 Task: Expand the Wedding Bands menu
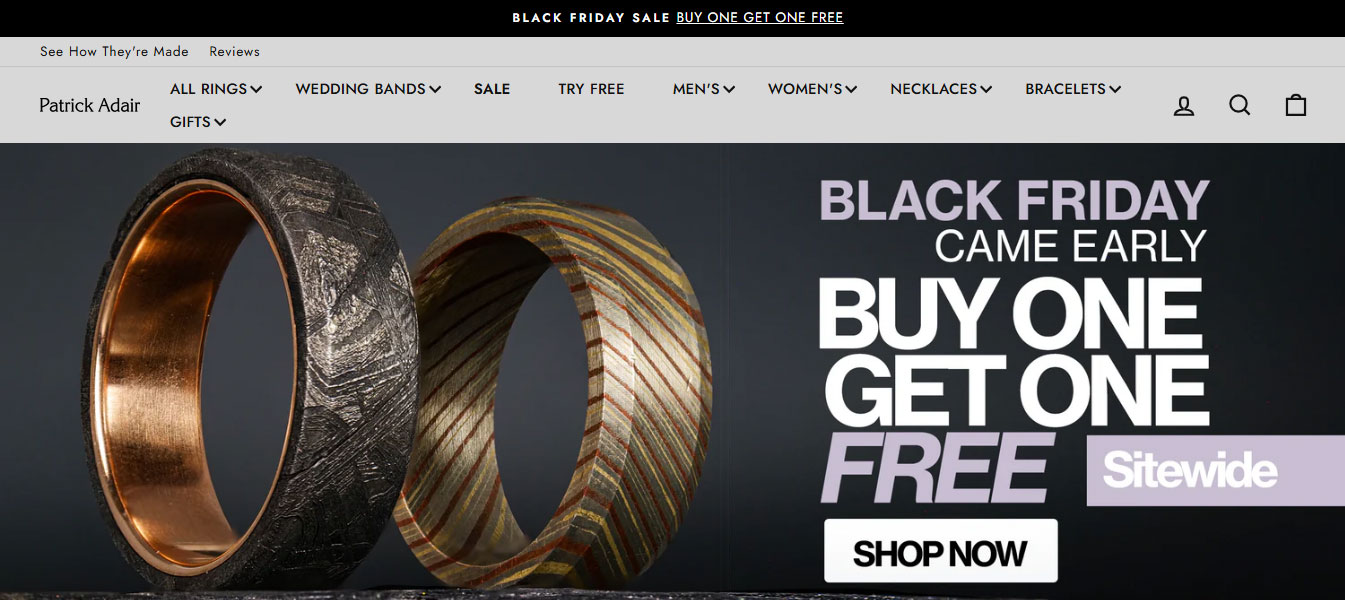(368, 89)
